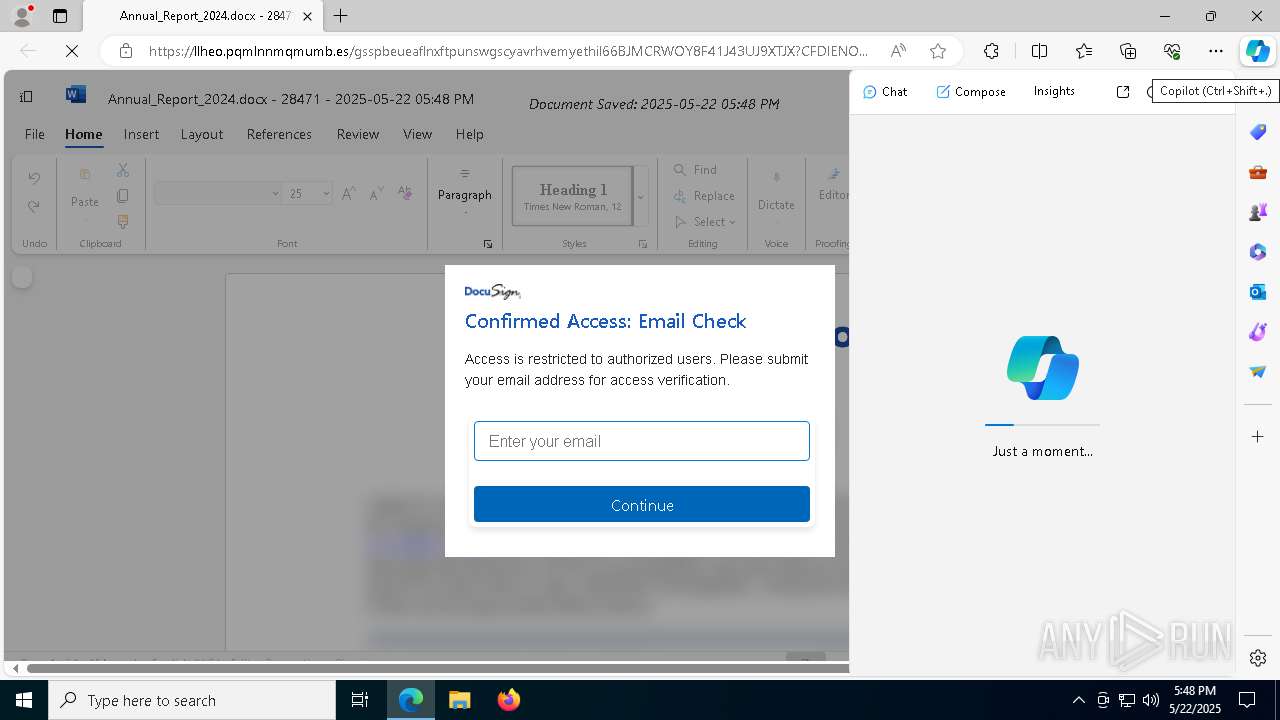Activate Read aloud in address bar

point(898,51)
